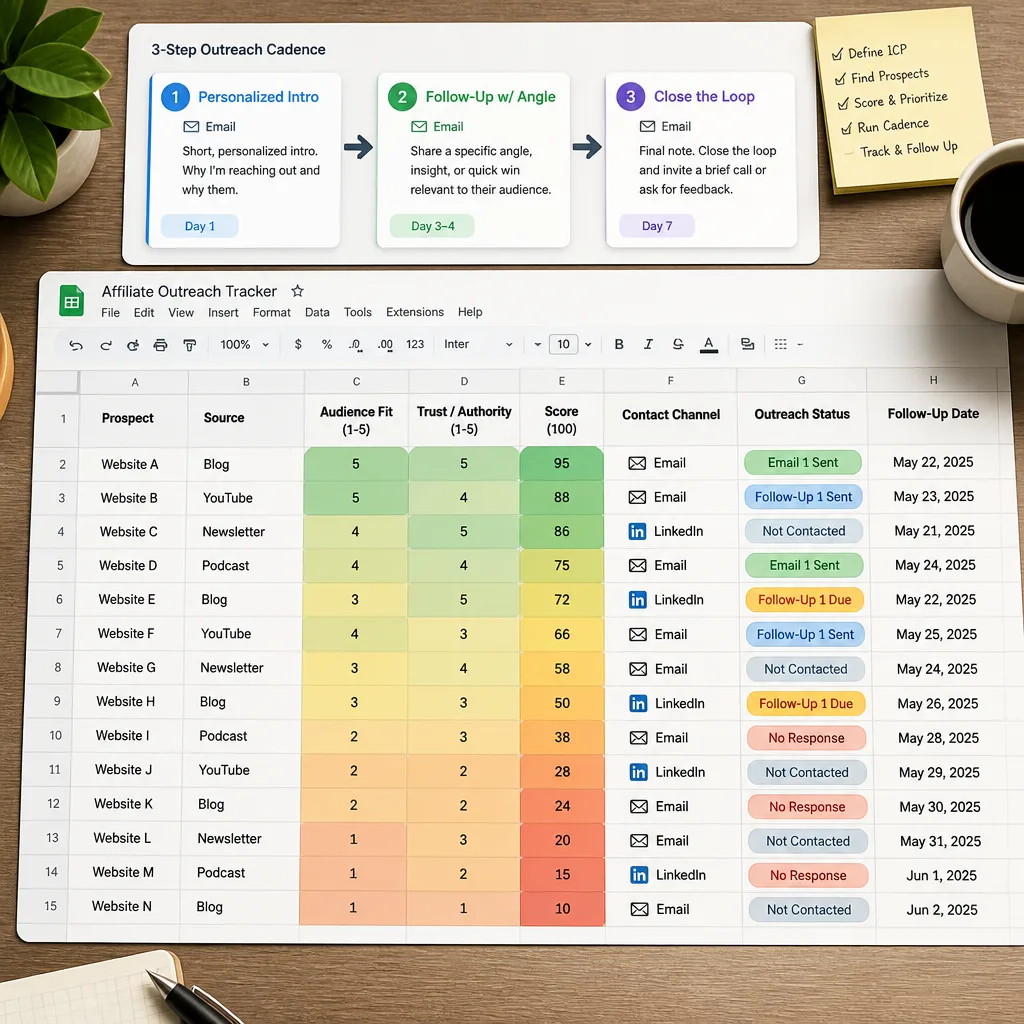Image resolution: width=1024 pixels, height=1024 pixels.
Task: Decrease decimal places (.0 icon)
Action: point(355,345)
